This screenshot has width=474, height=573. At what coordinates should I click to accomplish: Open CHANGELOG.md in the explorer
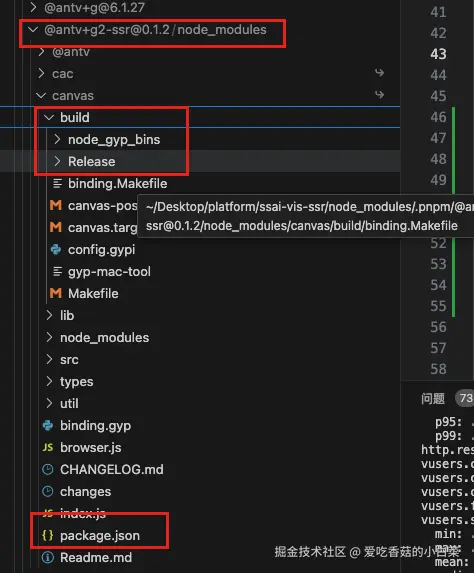click(112, 470)
